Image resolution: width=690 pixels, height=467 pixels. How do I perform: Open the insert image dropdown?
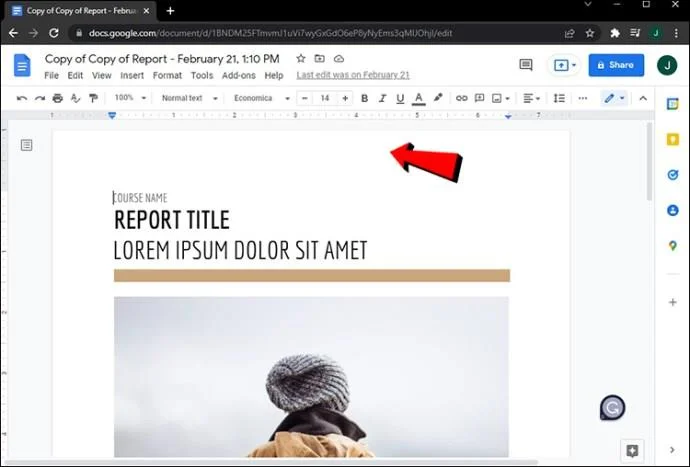501,98
